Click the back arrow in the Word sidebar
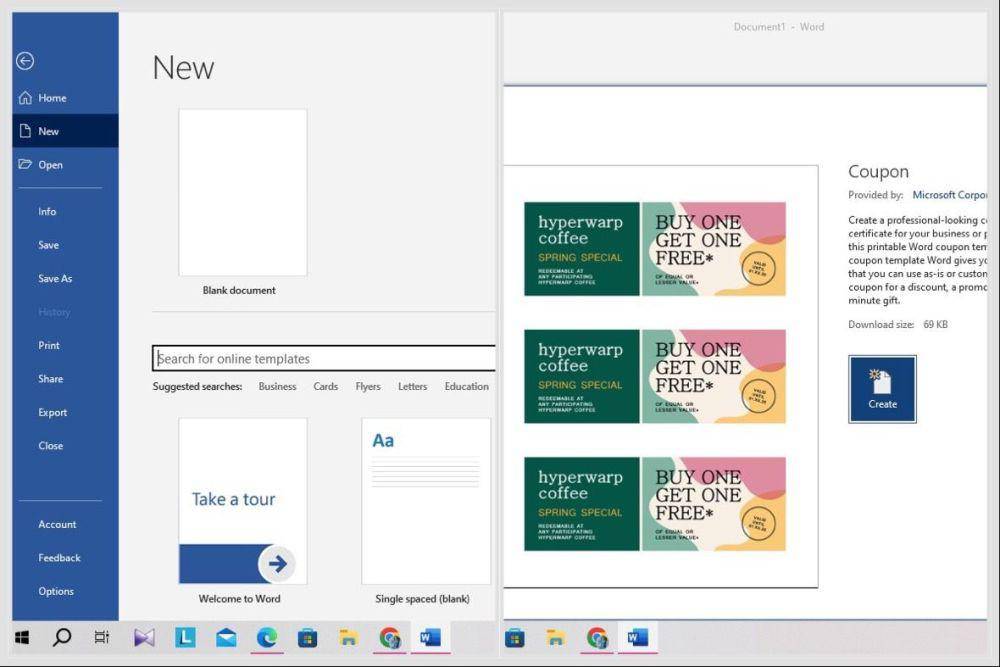 (x=25, y=61)
